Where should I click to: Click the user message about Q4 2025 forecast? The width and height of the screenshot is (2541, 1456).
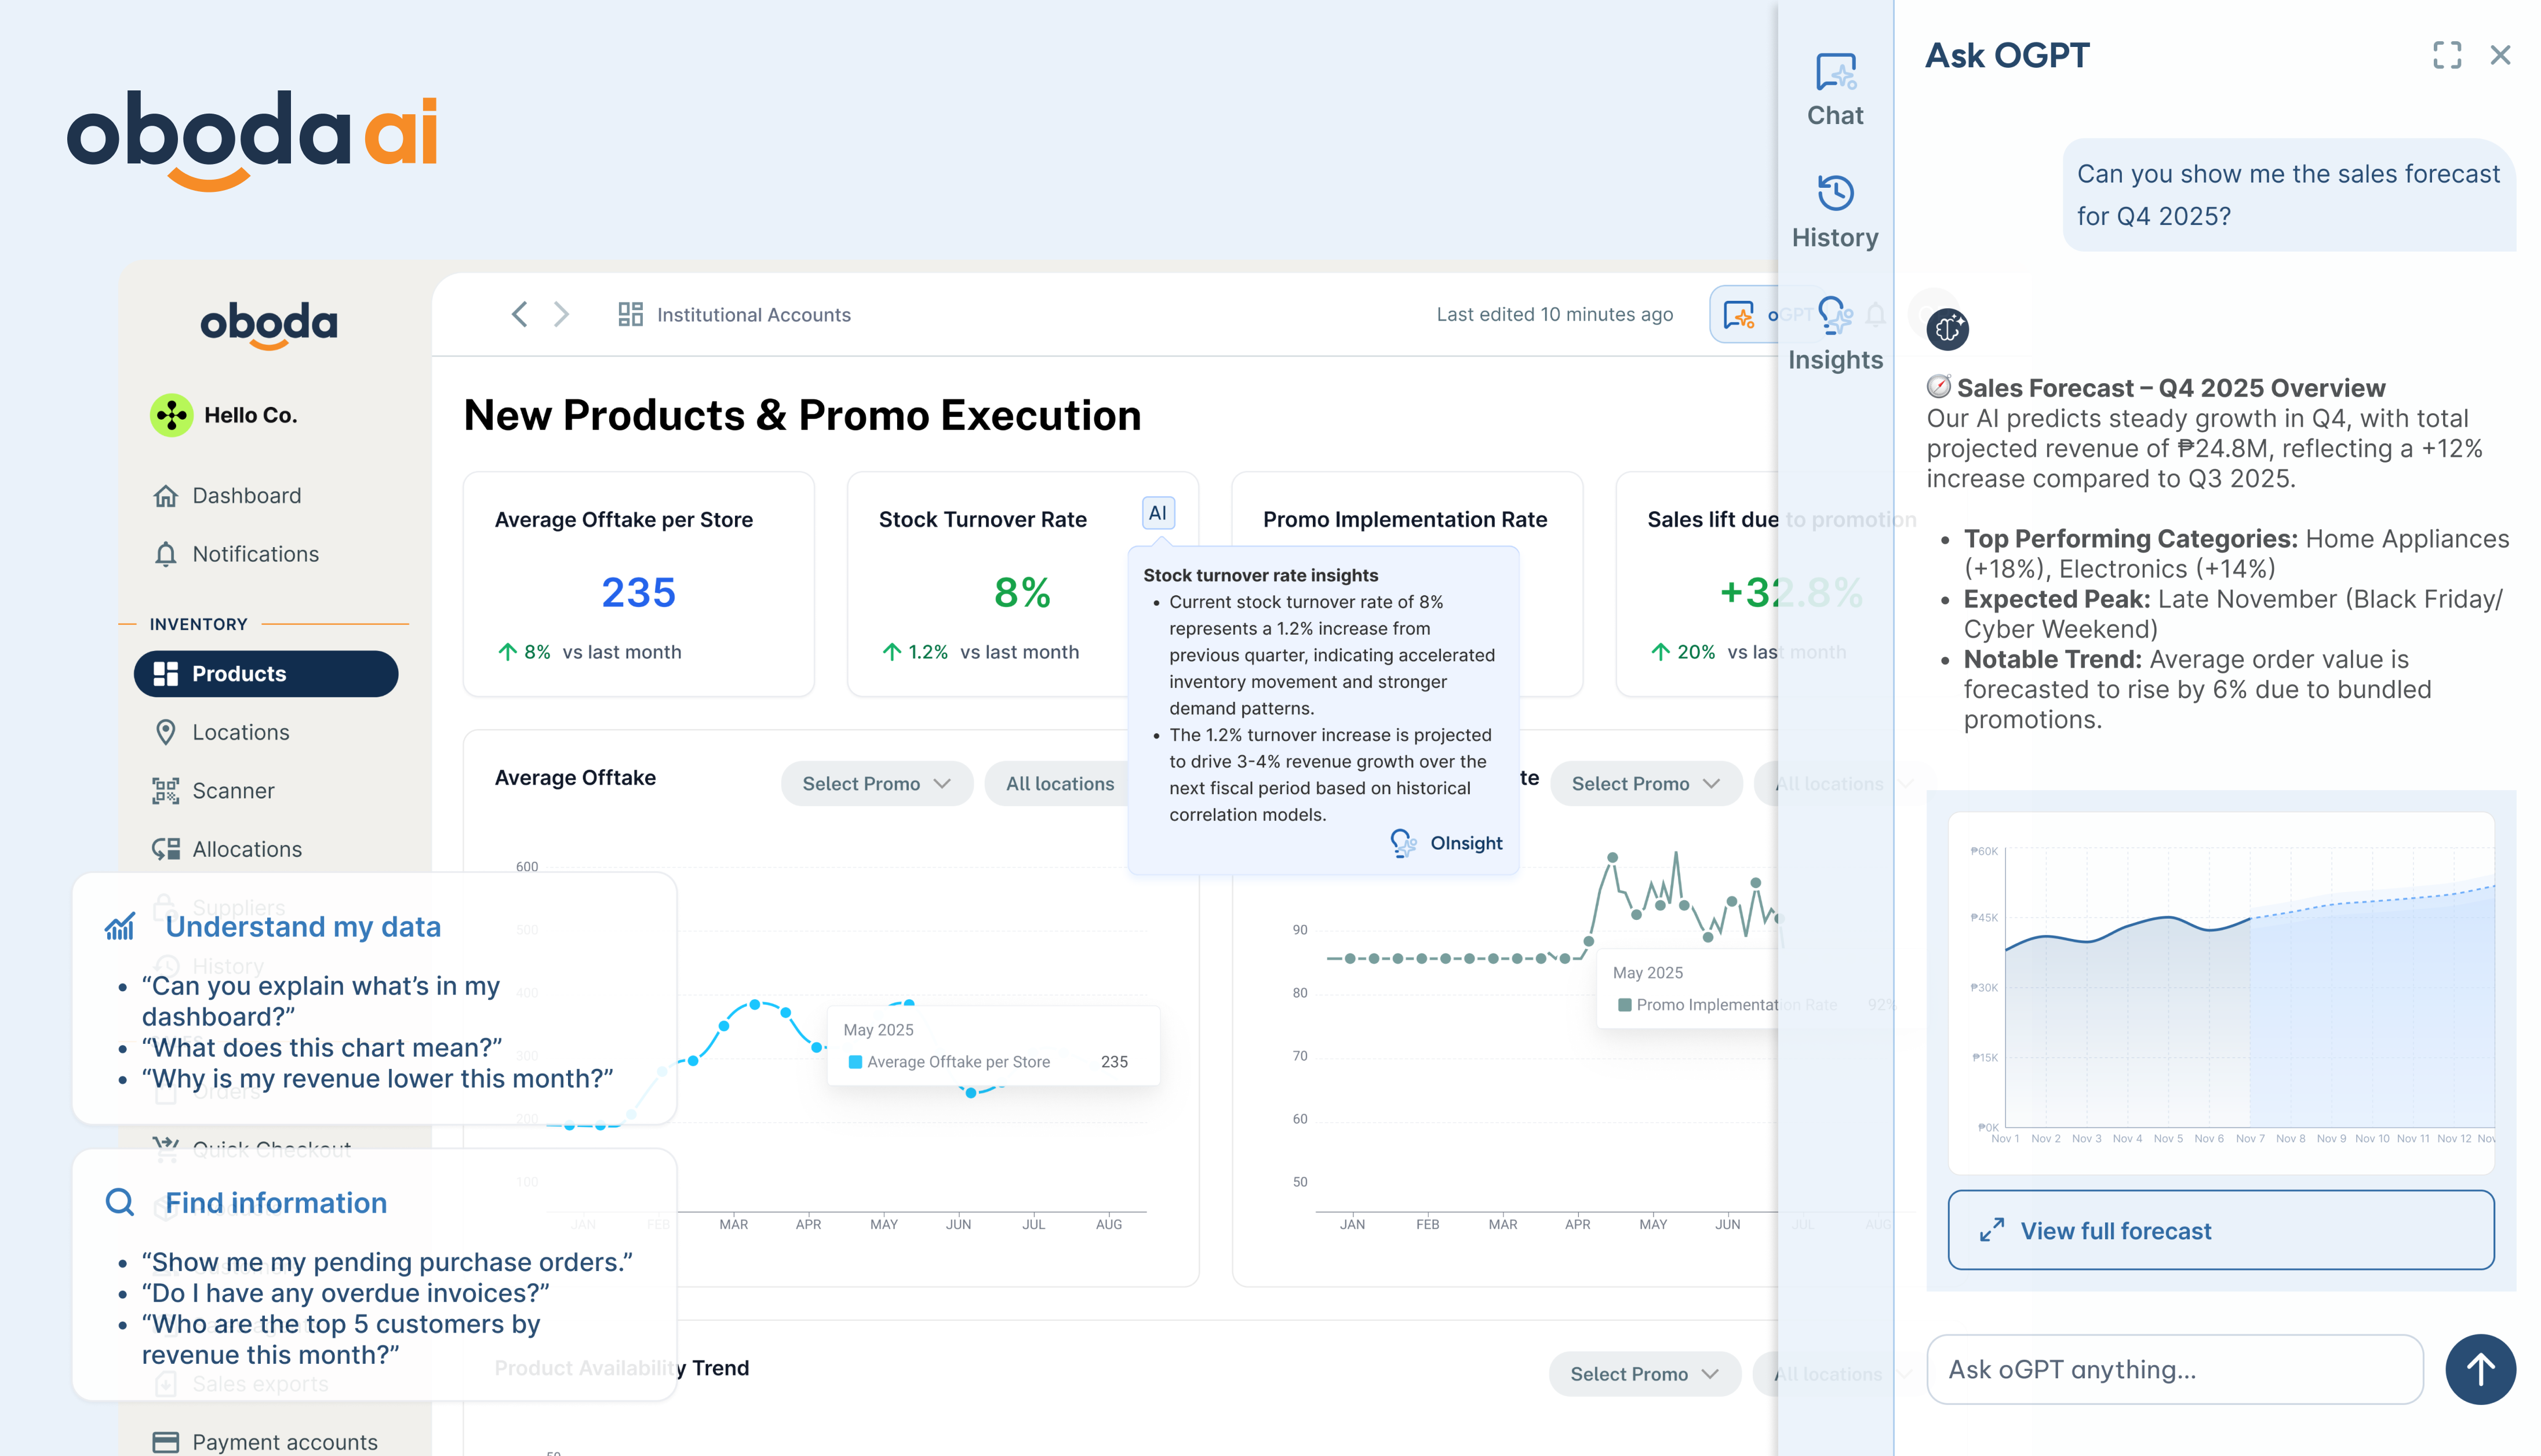click(x=2288, y=194)
